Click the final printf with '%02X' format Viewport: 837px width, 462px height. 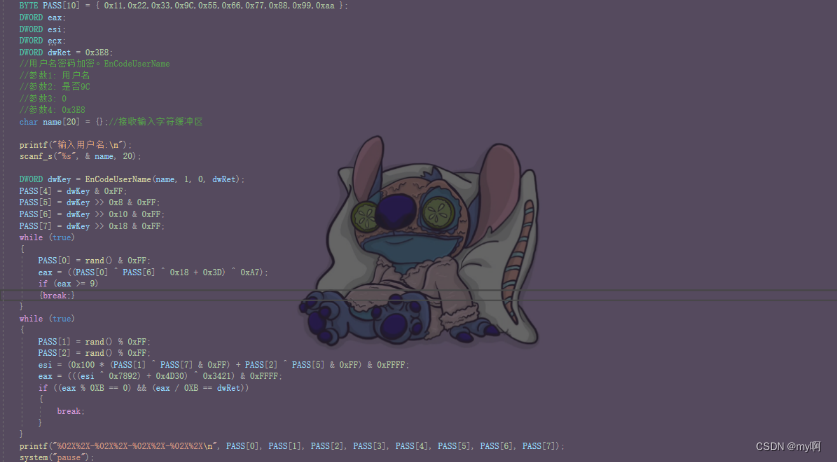(x=291, y=446)
